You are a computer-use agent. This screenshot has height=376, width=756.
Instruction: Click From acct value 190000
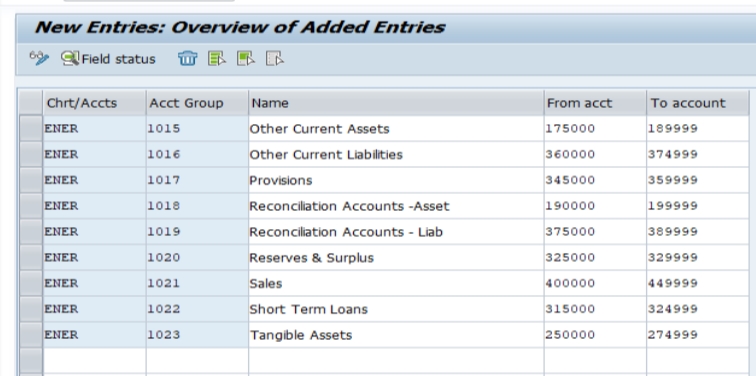[x=595, y=206]
